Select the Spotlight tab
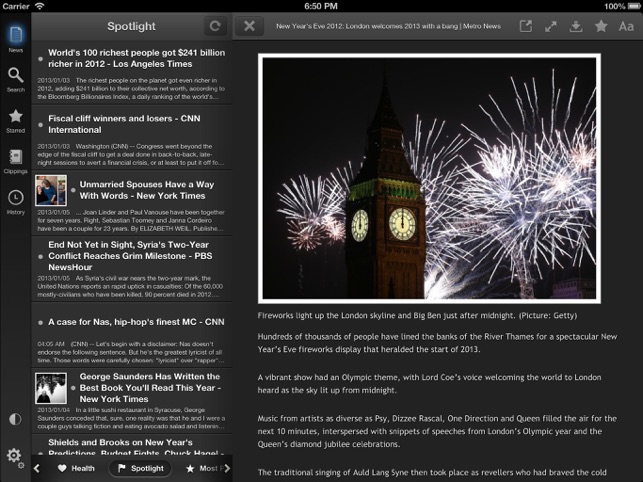This screenshot has height=482, width=643. pos(141,468)
